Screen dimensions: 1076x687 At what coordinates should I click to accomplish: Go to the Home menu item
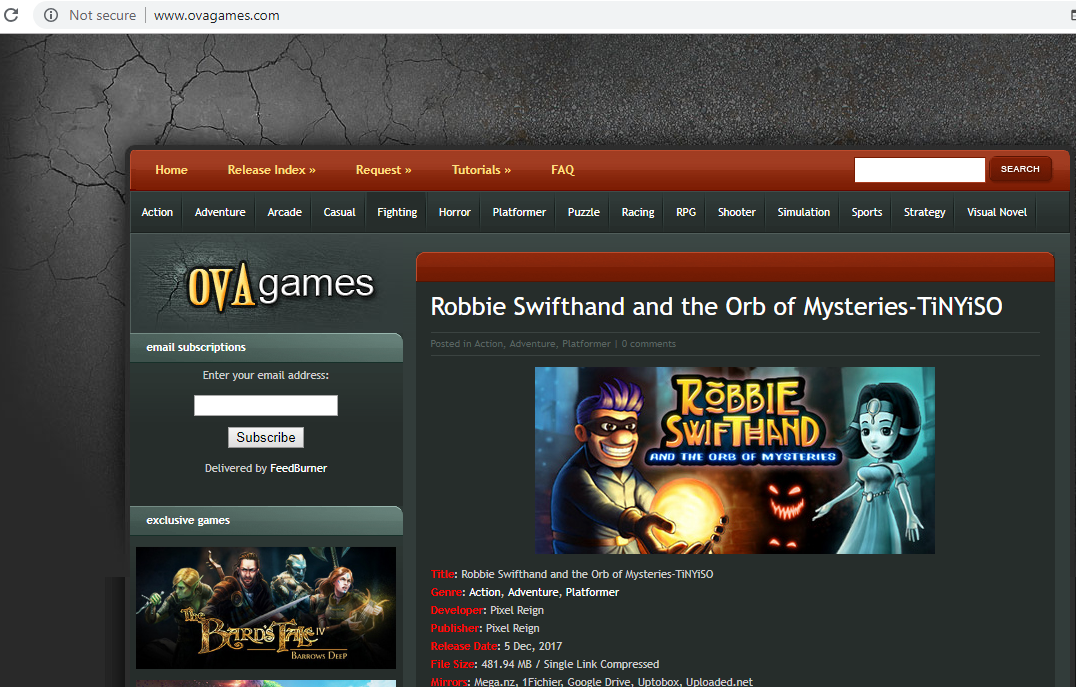tap(171, 170)
